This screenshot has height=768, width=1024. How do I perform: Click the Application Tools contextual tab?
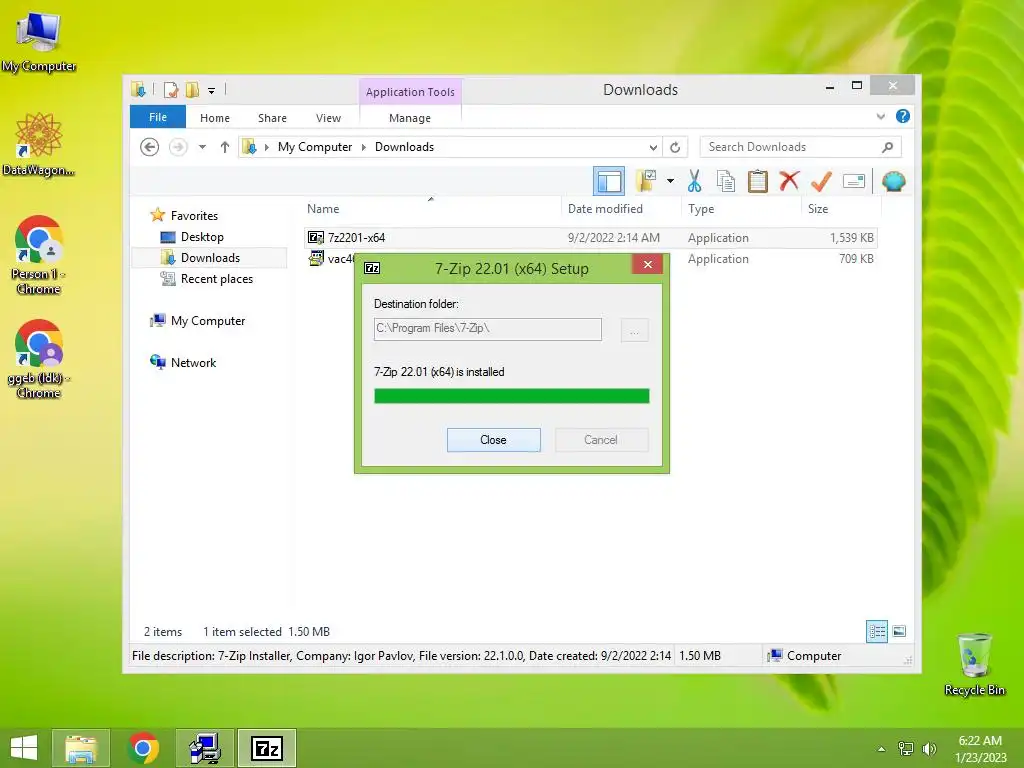point(410,92)
